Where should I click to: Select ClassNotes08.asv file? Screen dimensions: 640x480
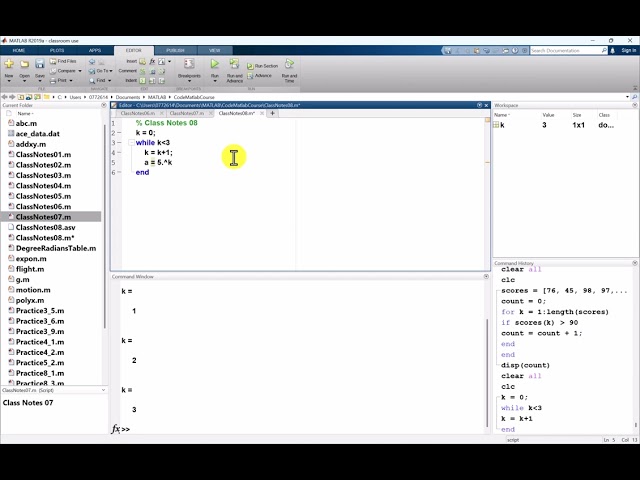click(x=45, y=227)
